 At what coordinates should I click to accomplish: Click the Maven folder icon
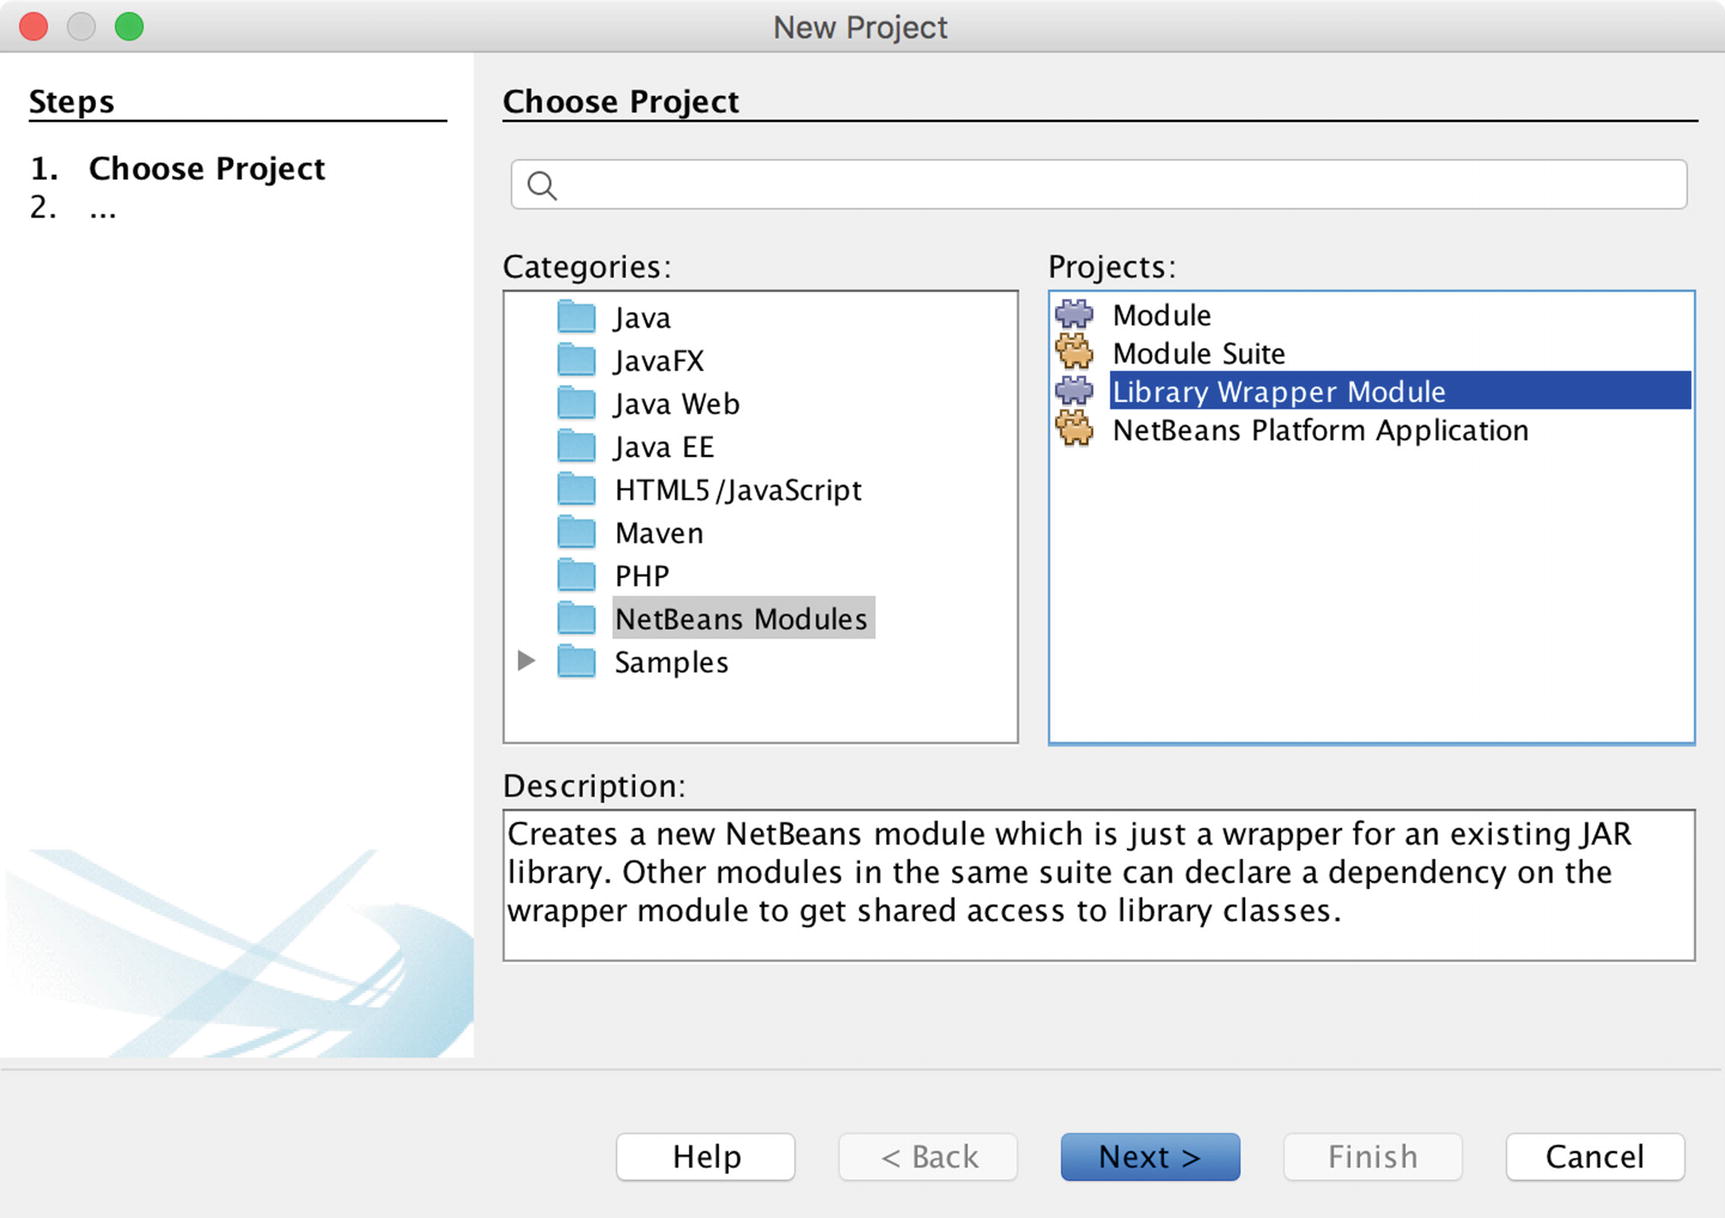576,532
